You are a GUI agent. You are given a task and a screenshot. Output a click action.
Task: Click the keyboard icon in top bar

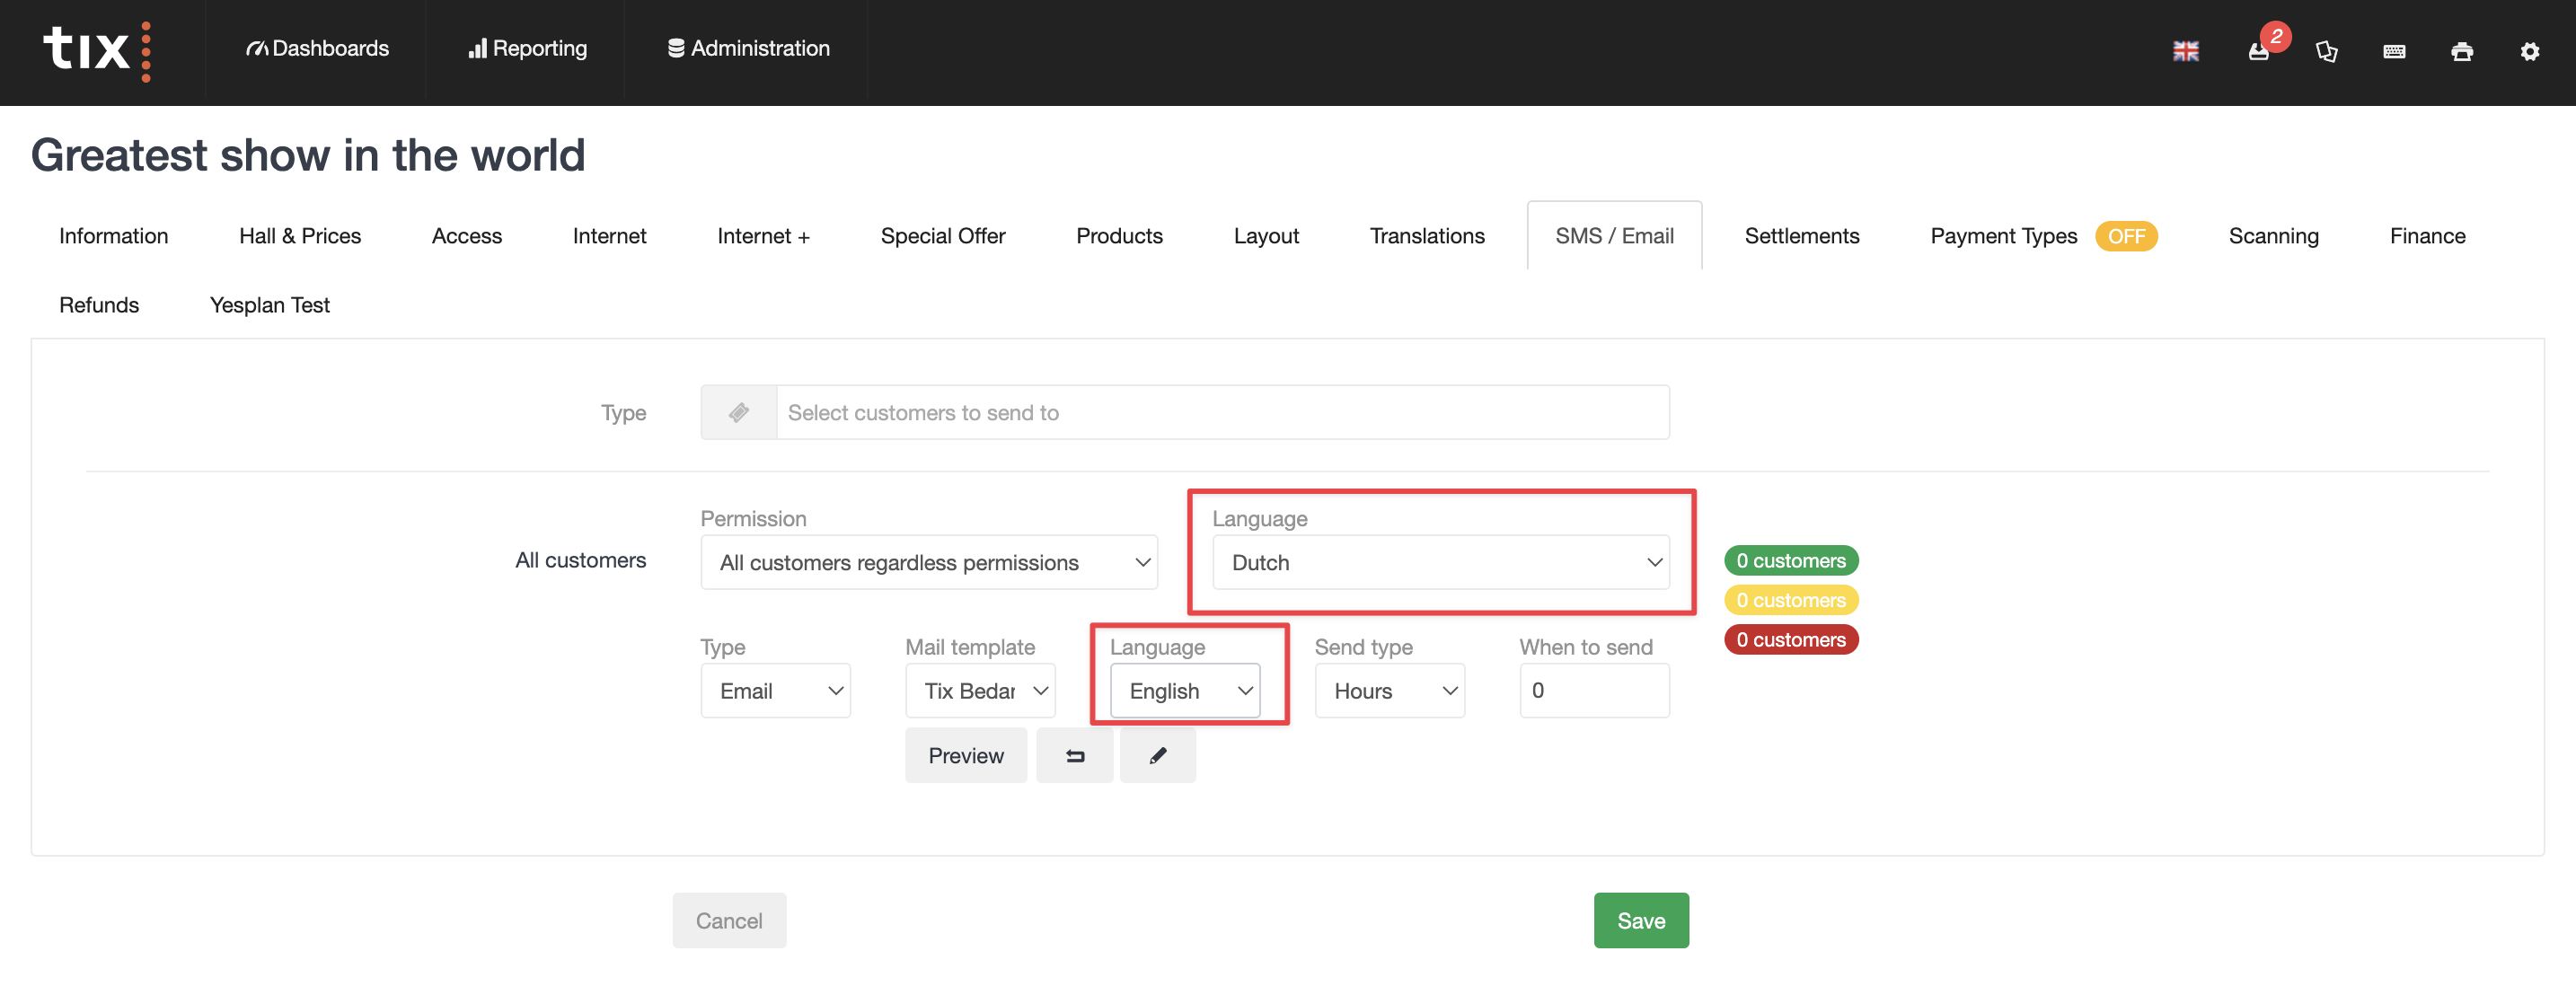pos(2394,51)
